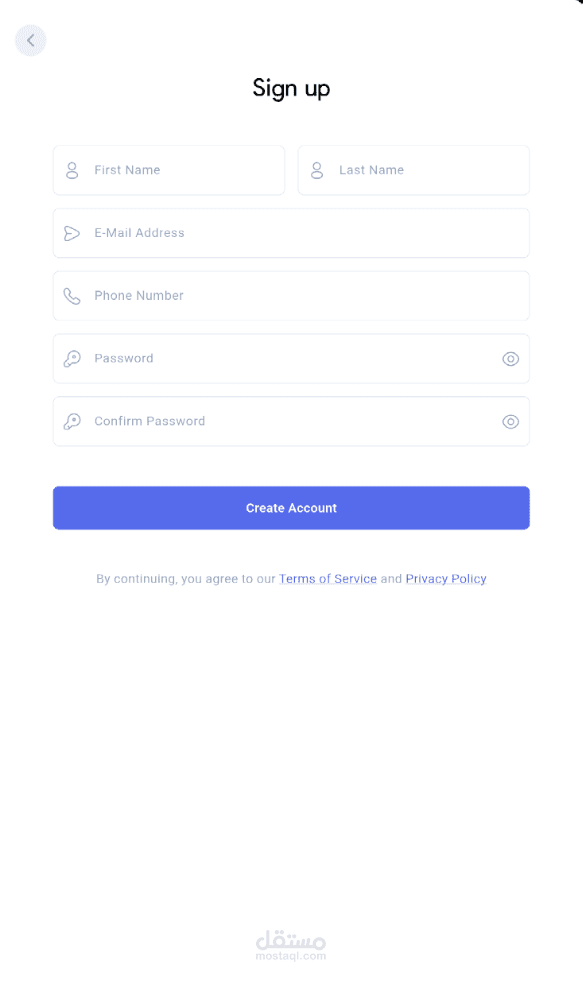Click the Sign up heading

[291, 88]
